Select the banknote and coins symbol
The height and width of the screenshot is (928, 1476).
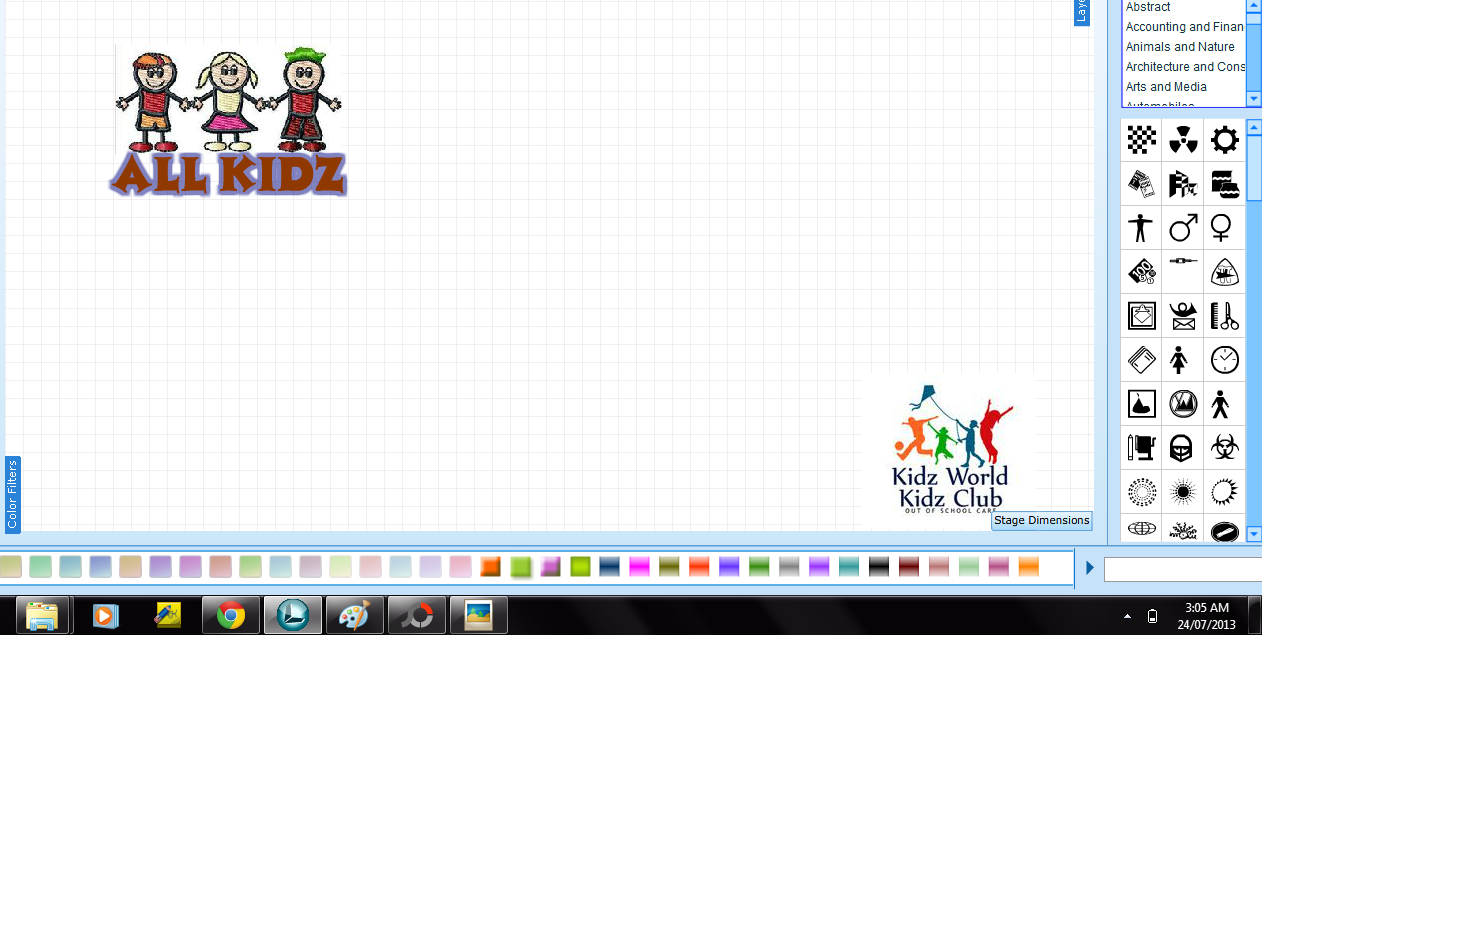point(1141,272)
